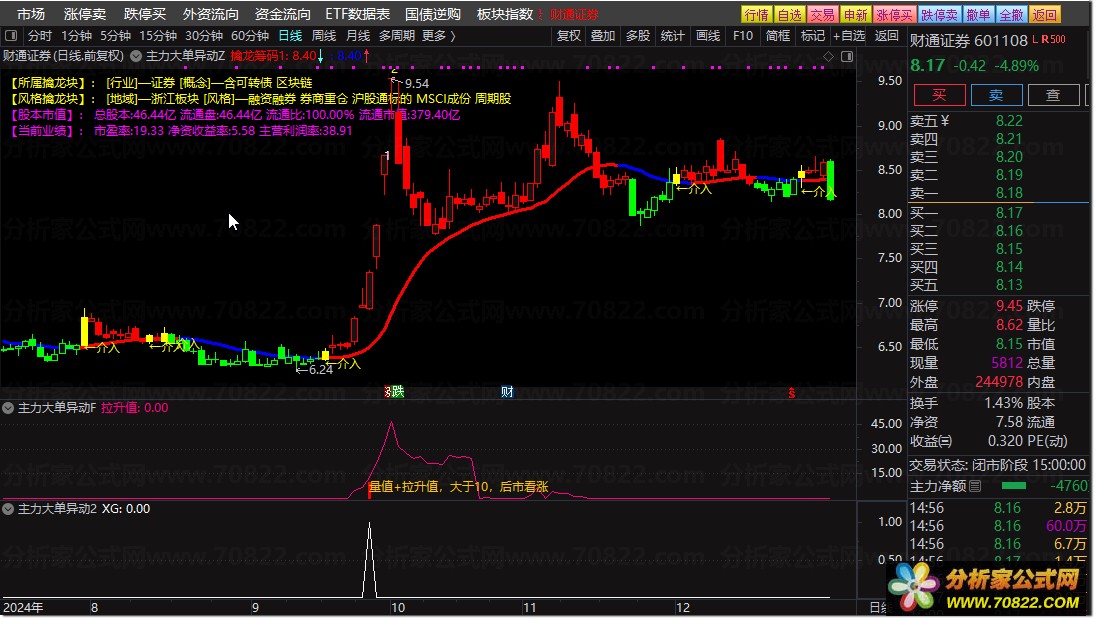Open the ETF数据表 menu
This screenshot has width=1096, height=619.
click(358, 14)
